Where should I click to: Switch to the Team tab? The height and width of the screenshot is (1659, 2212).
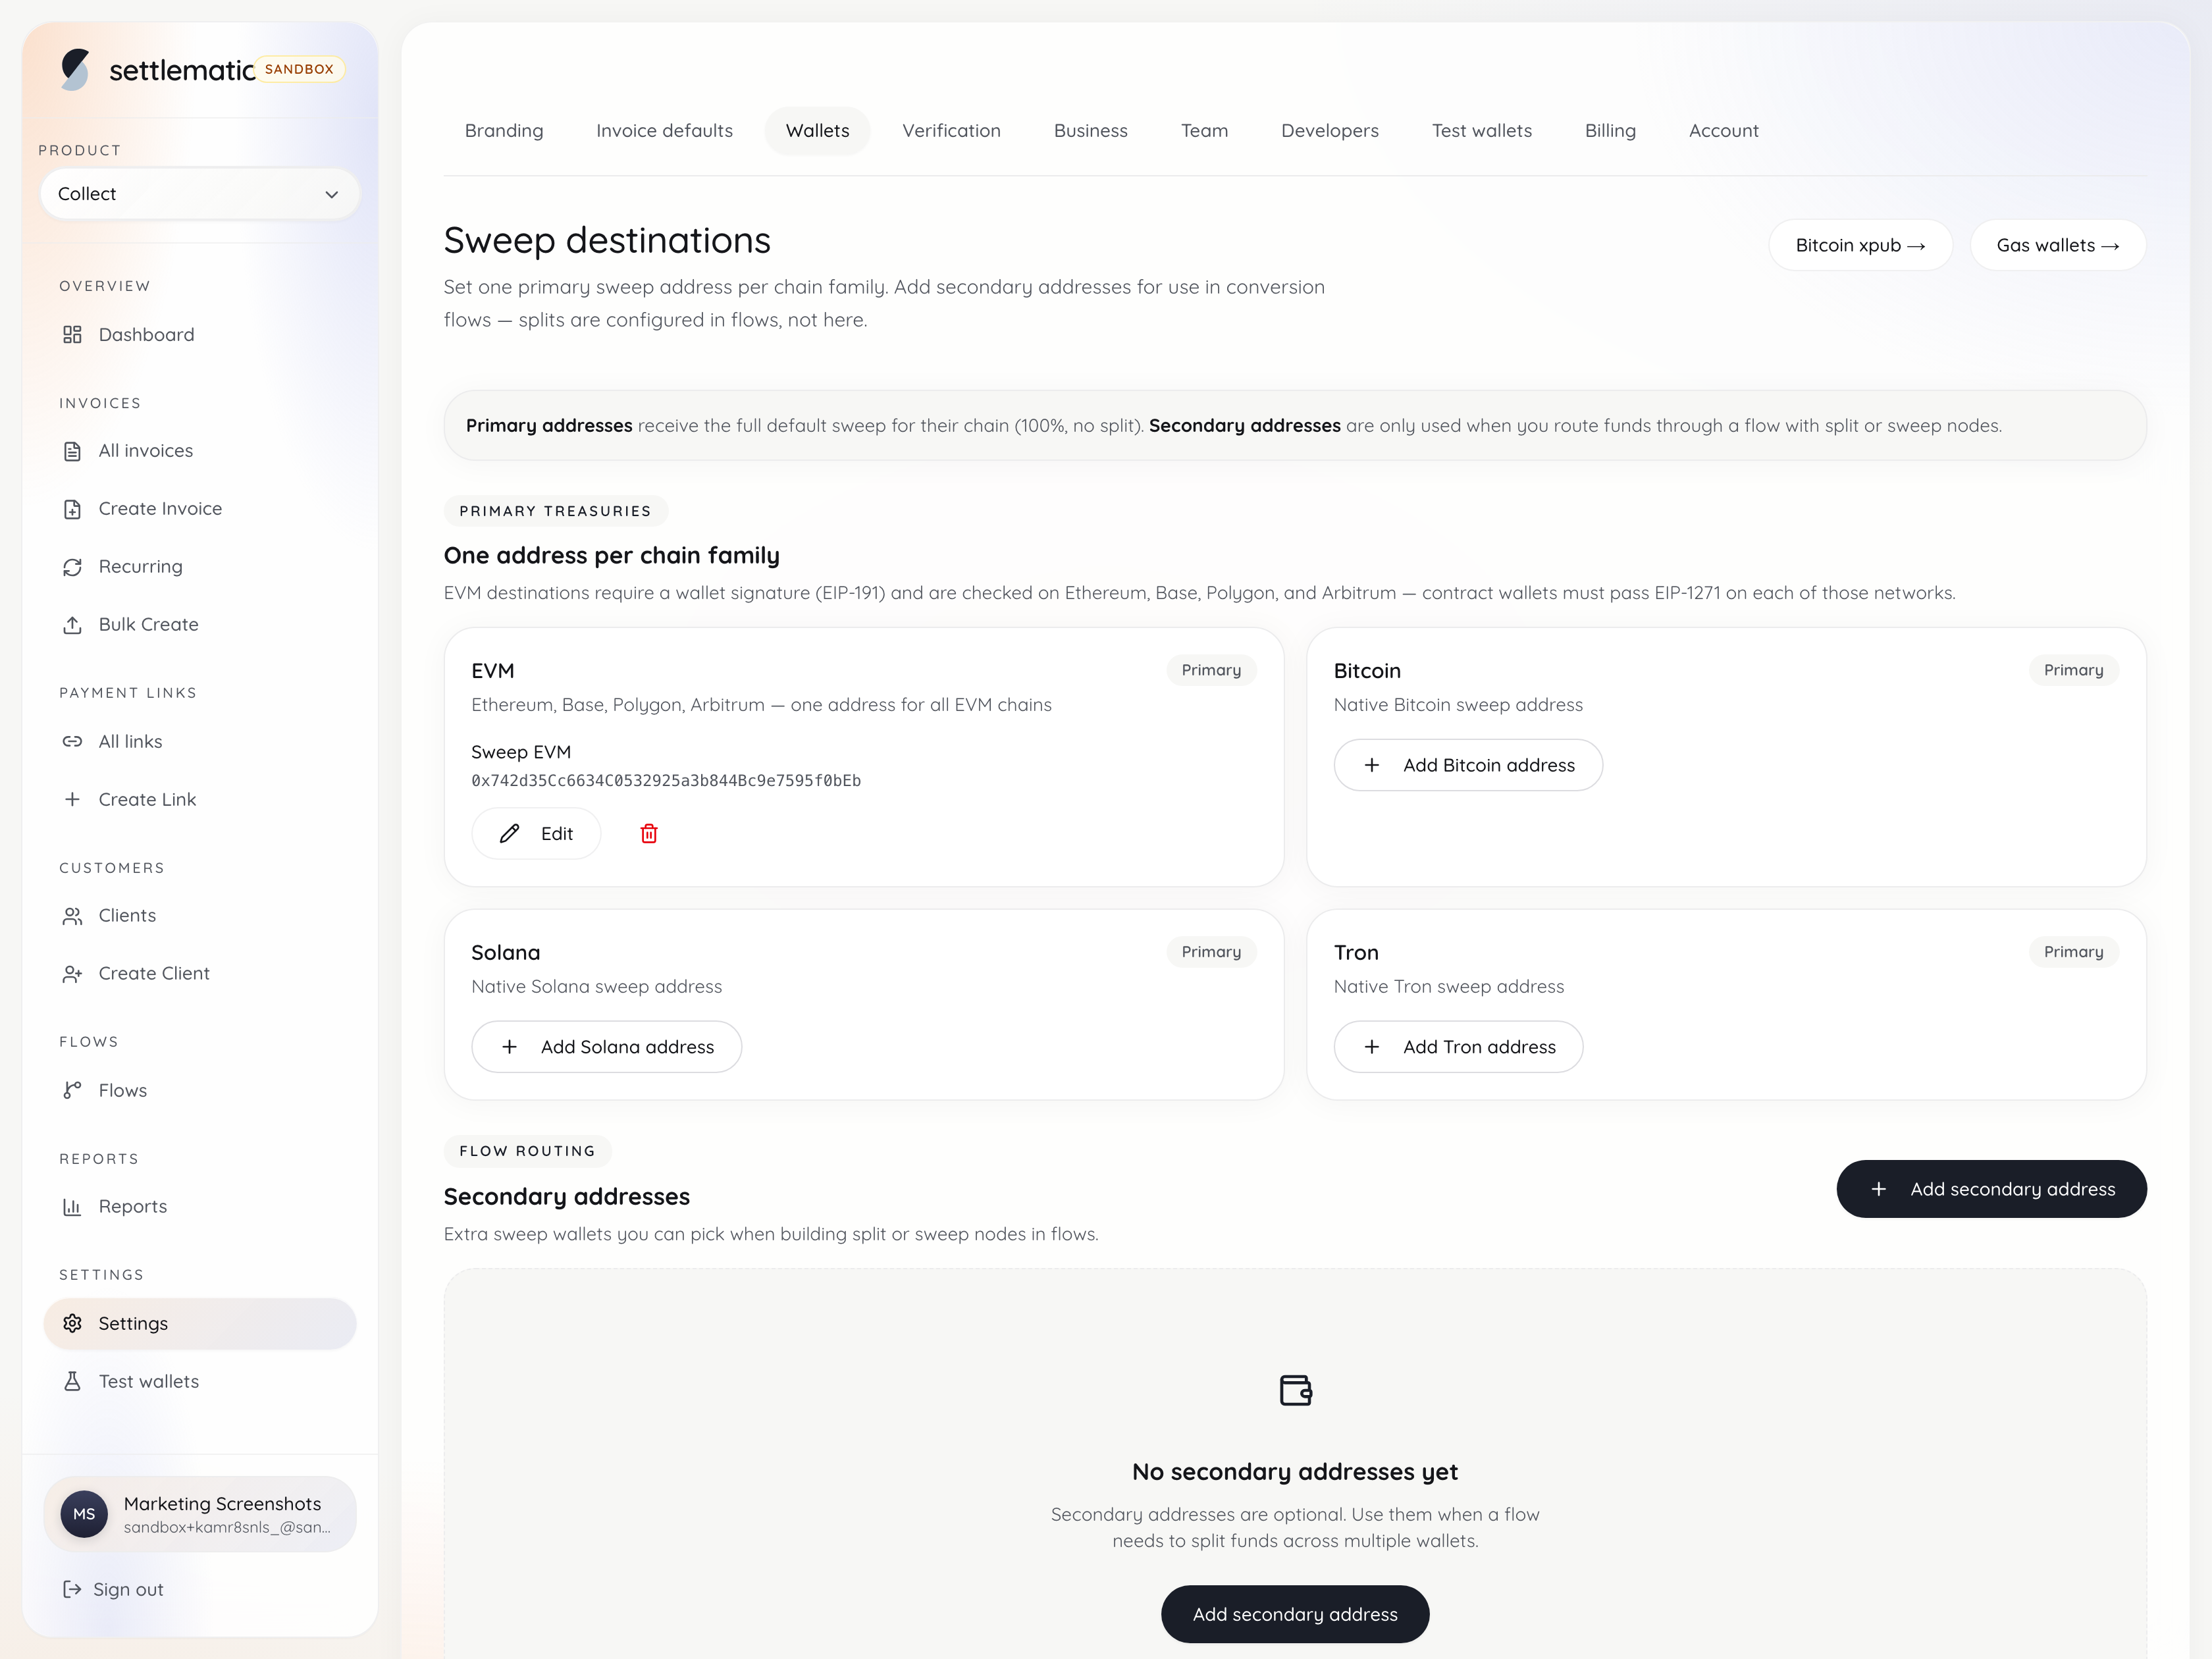(x=1204, y=131)
